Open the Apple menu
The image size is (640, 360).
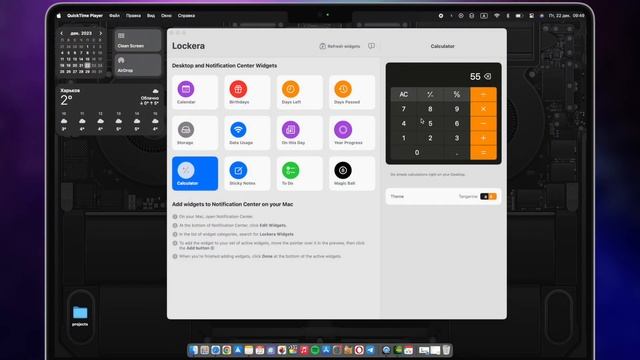[x=58, y=16]
